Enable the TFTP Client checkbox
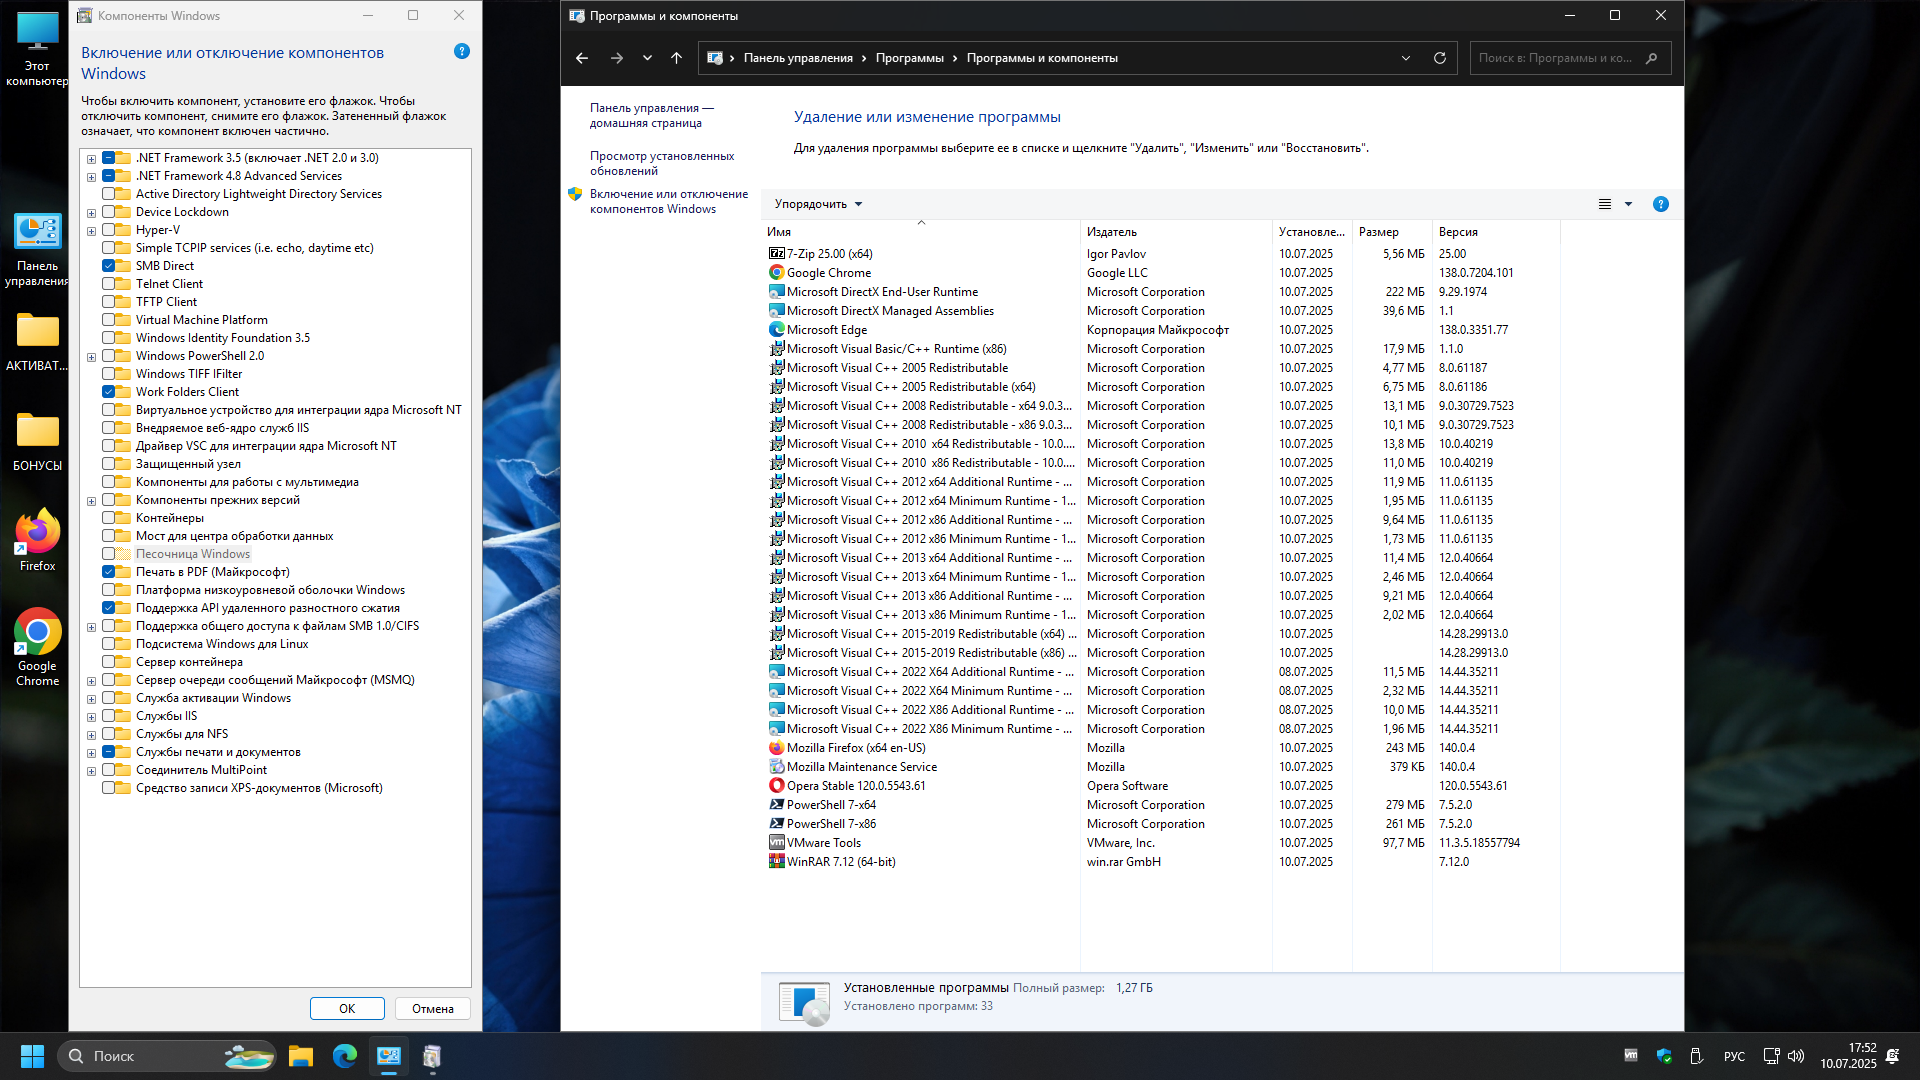This screenshot has height=1080, width=1920. tap(109, 302)
